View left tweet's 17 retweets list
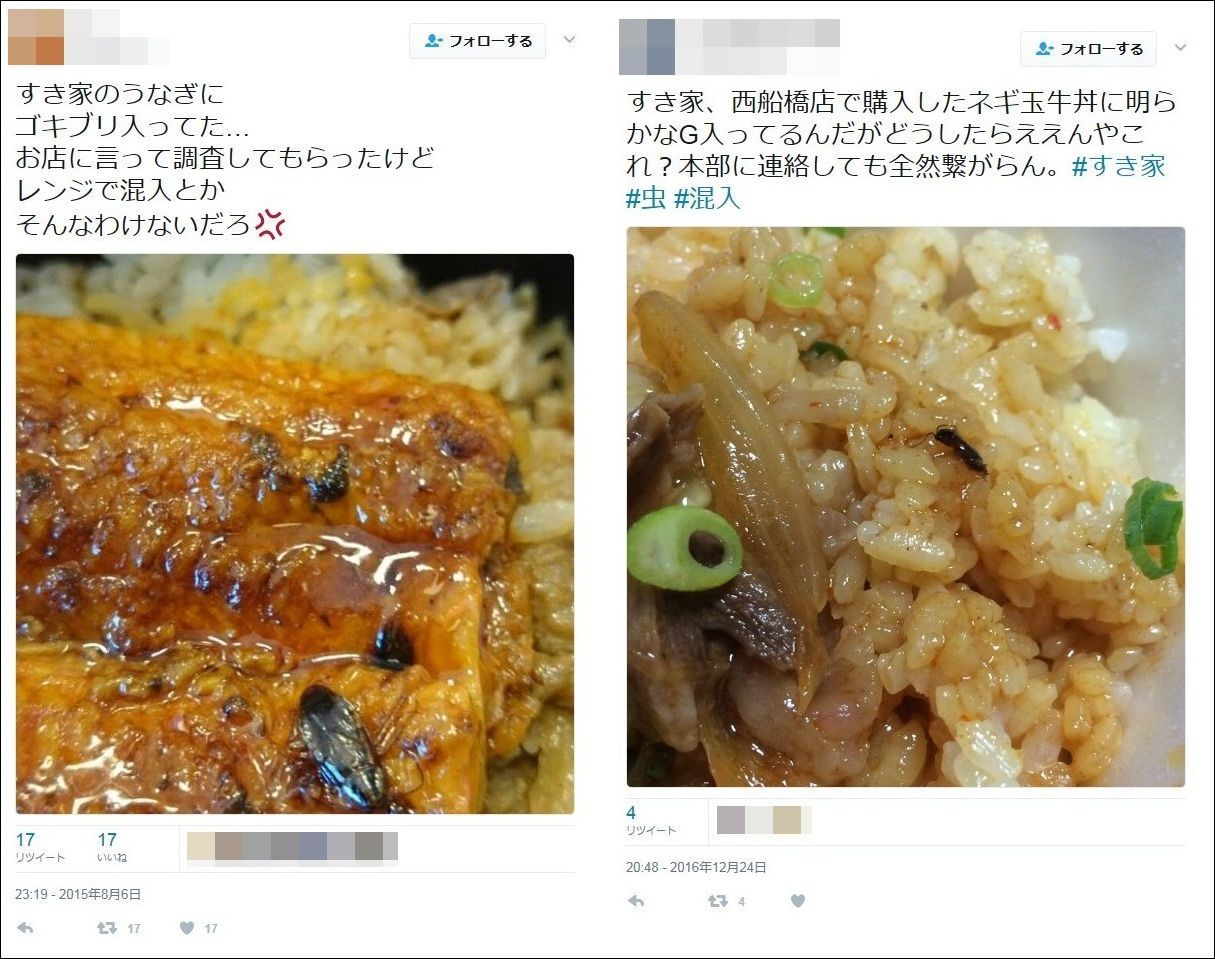The image size is (1215, 959). [40, 847]
